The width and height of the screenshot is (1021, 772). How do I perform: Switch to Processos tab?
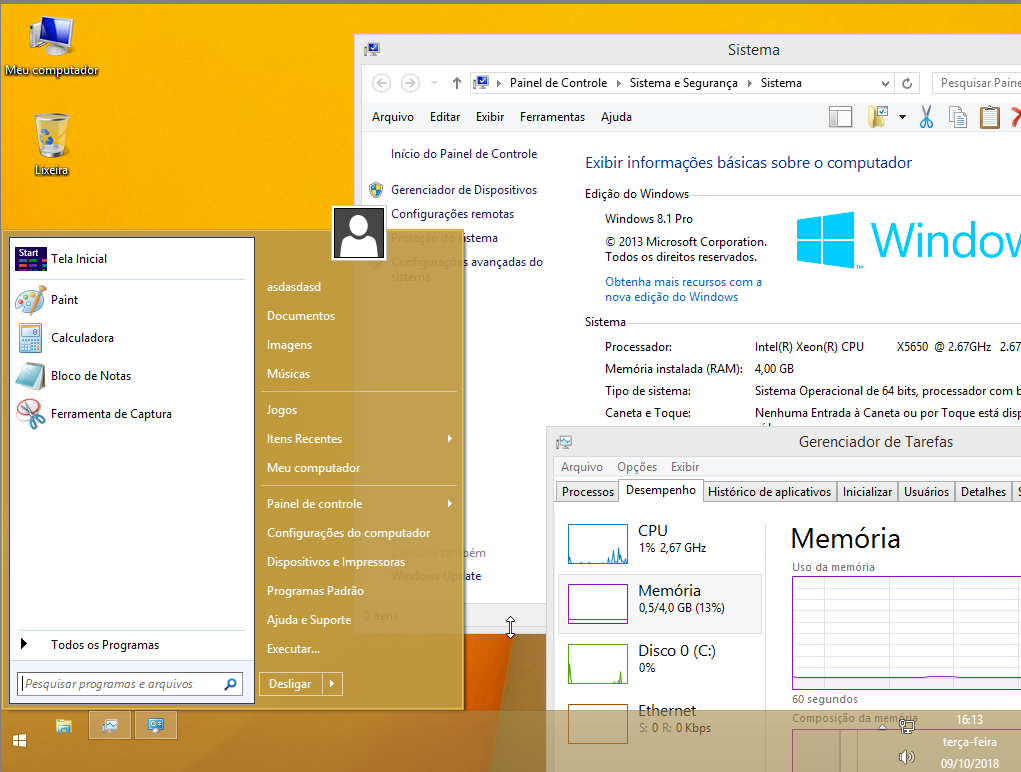587,491
